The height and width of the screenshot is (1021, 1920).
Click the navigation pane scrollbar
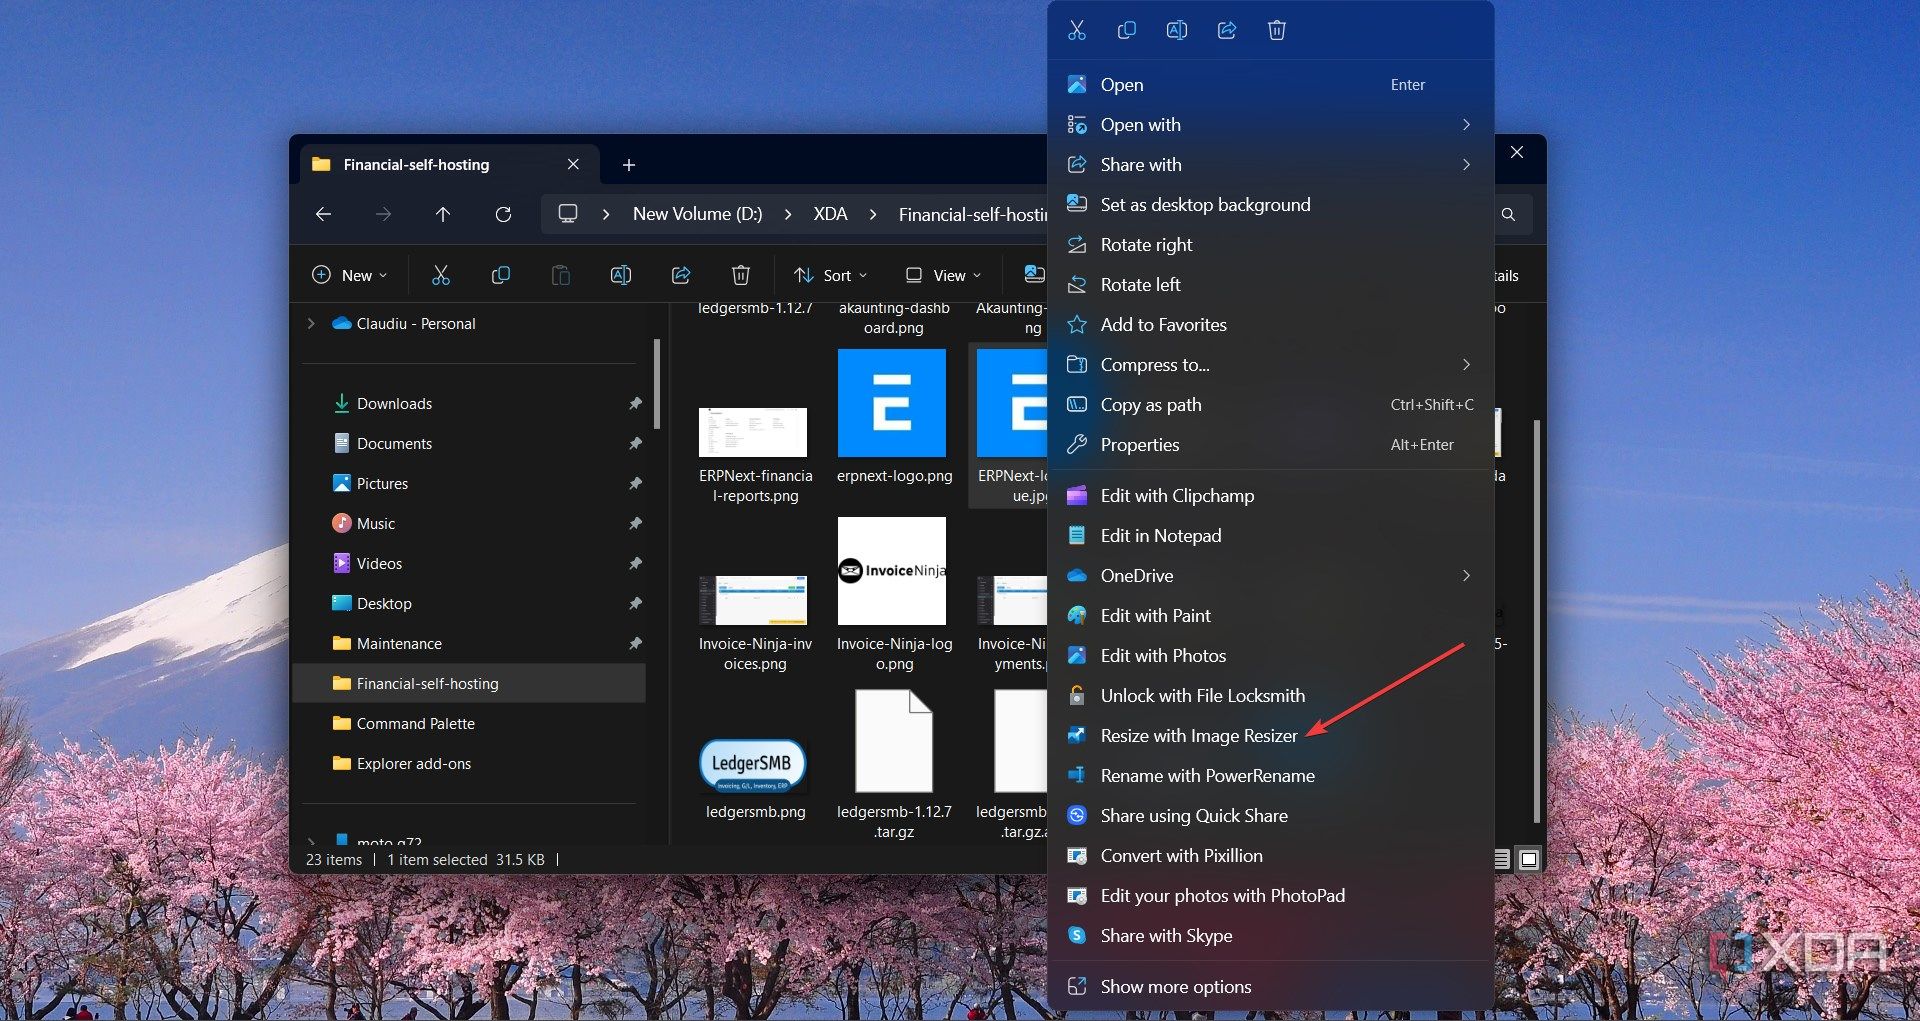click(657, 383)
